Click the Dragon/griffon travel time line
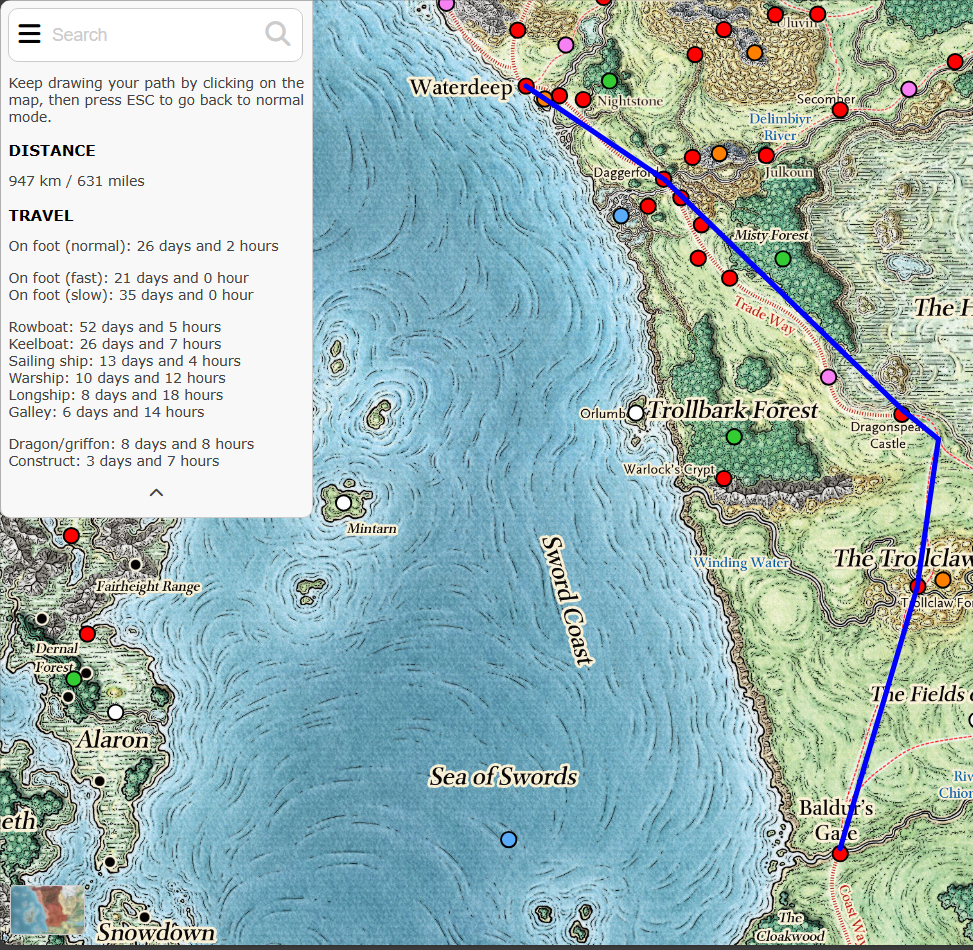Image resolution: width=973 pixels, height=950 pixels. [132, 444]
